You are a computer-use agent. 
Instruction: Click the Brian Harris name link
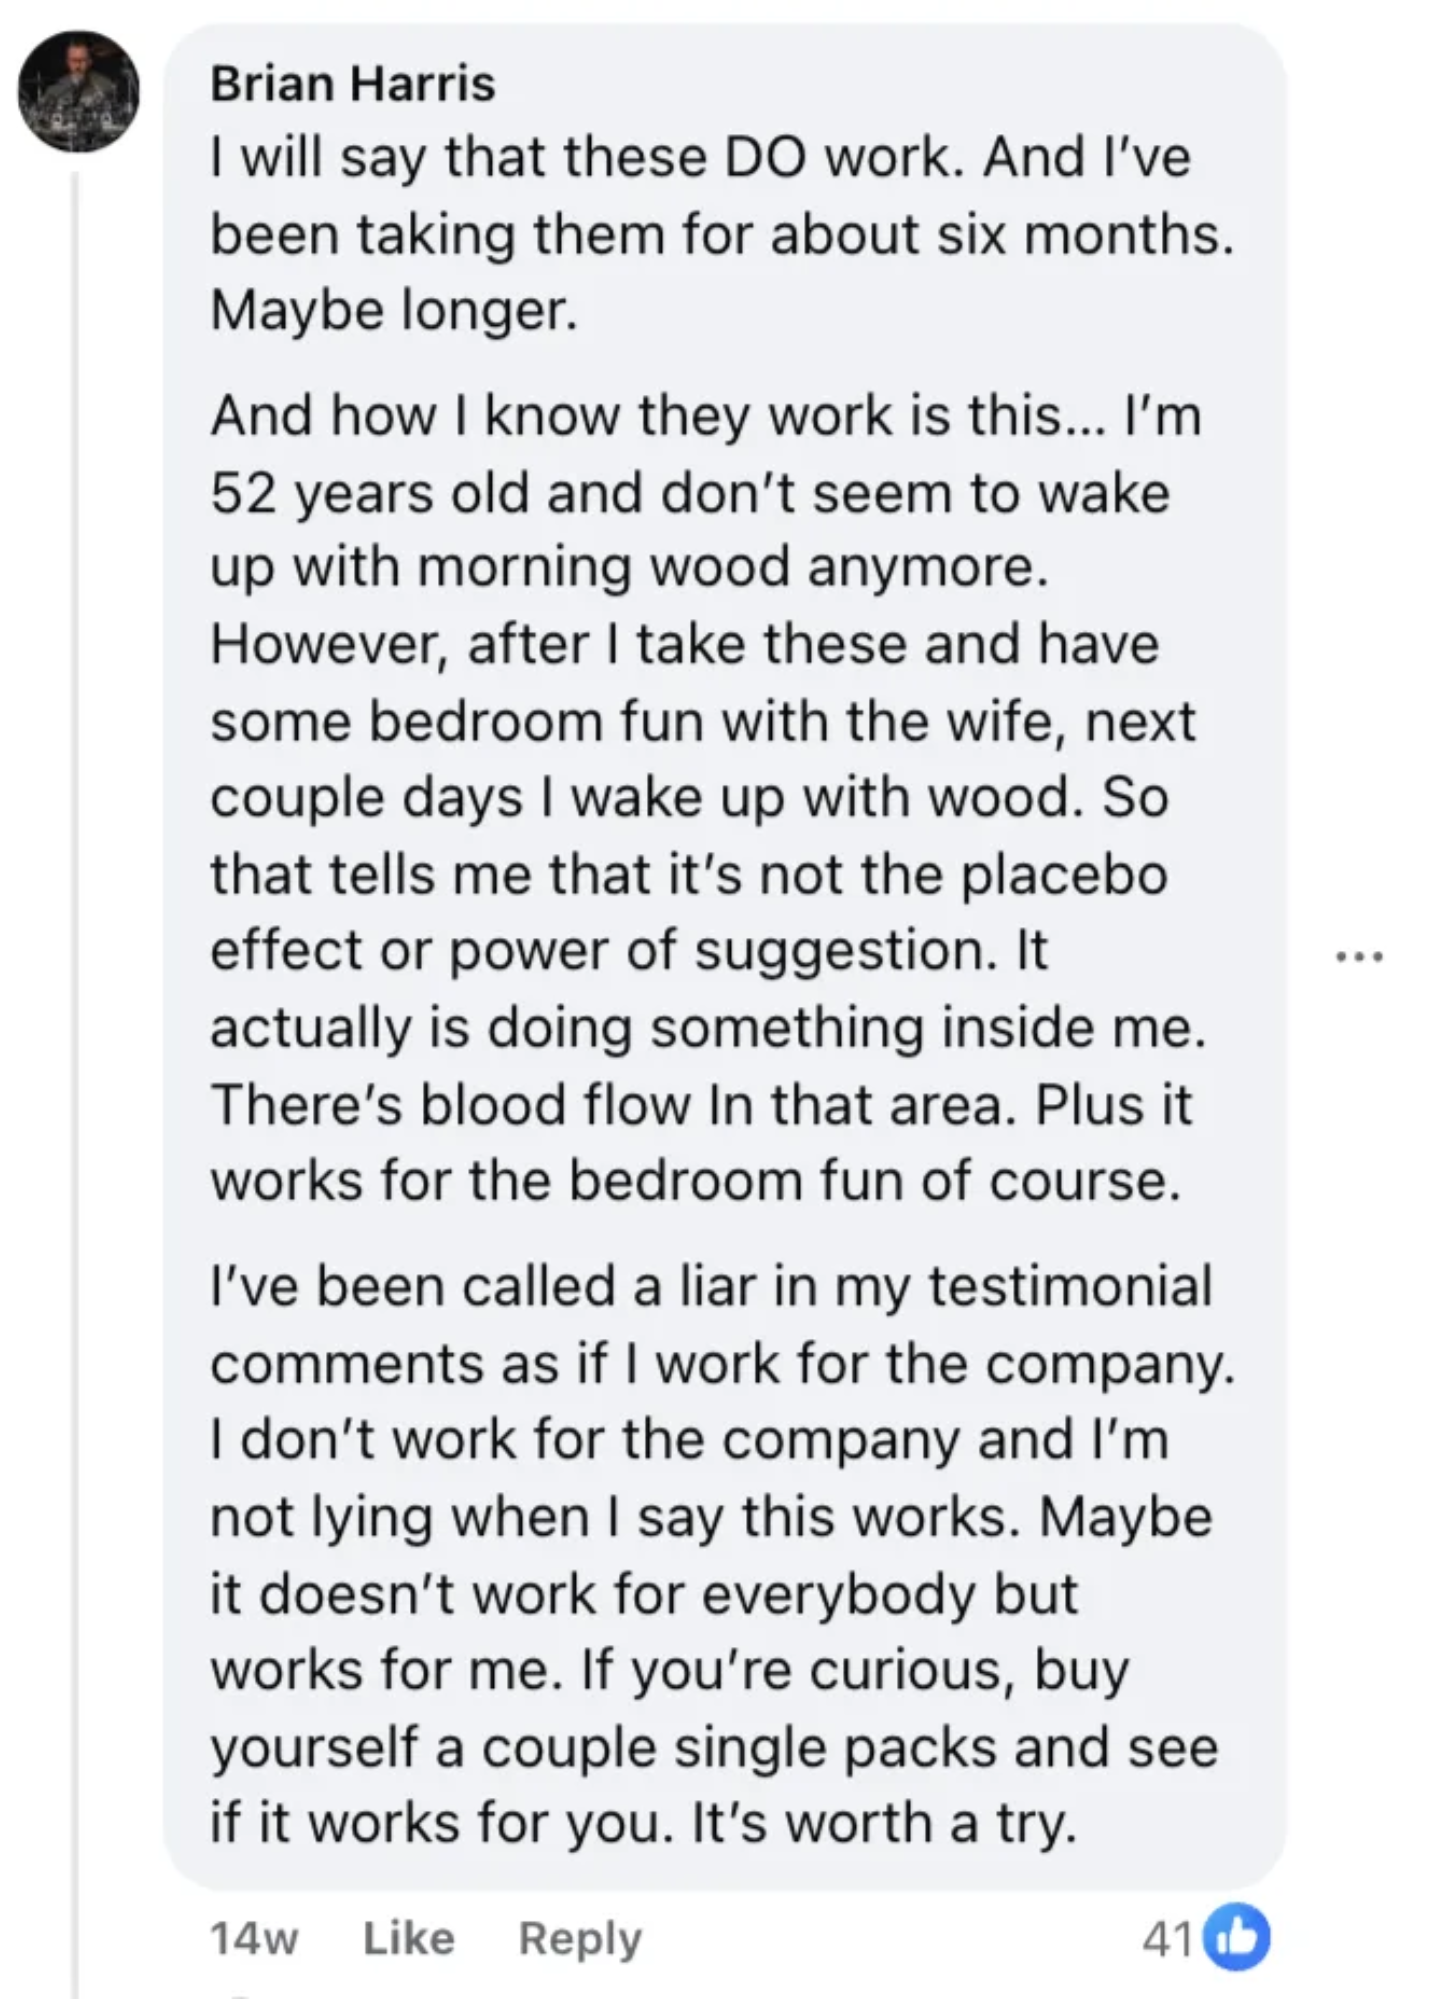[x=352, y=83]
